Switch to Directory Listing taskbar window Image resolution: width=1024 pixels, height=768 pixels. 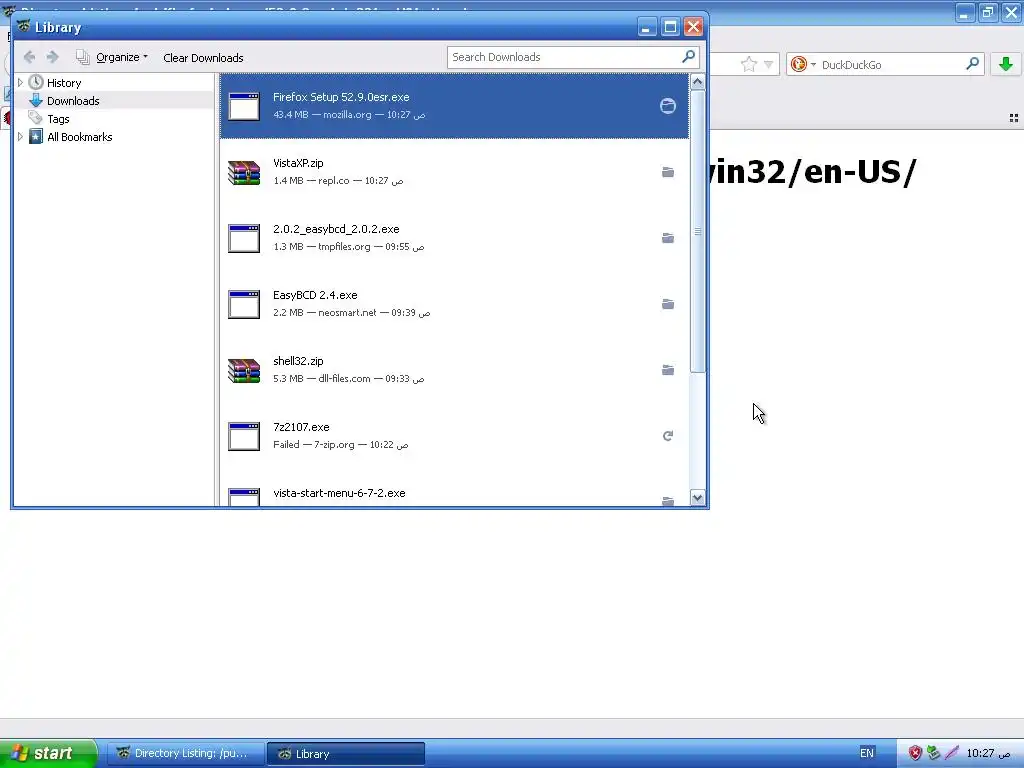[185, 753]
